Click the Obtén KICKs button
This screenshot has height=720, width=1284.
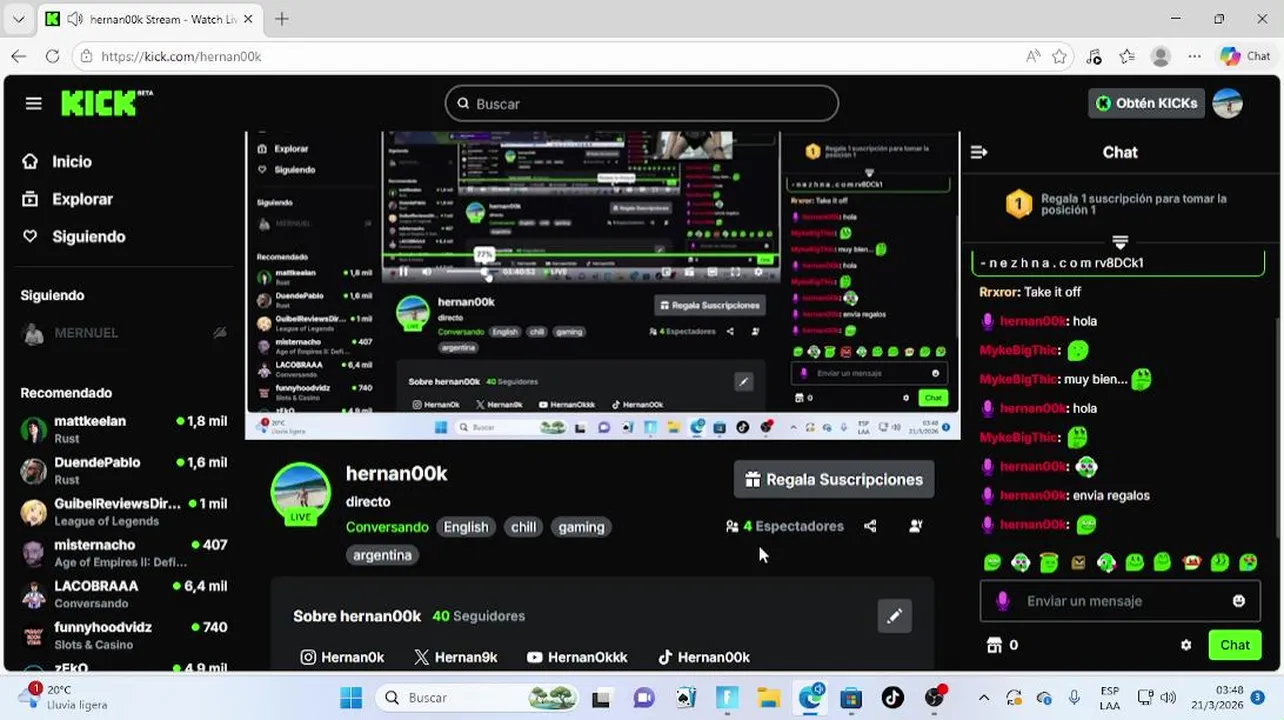1146,103
